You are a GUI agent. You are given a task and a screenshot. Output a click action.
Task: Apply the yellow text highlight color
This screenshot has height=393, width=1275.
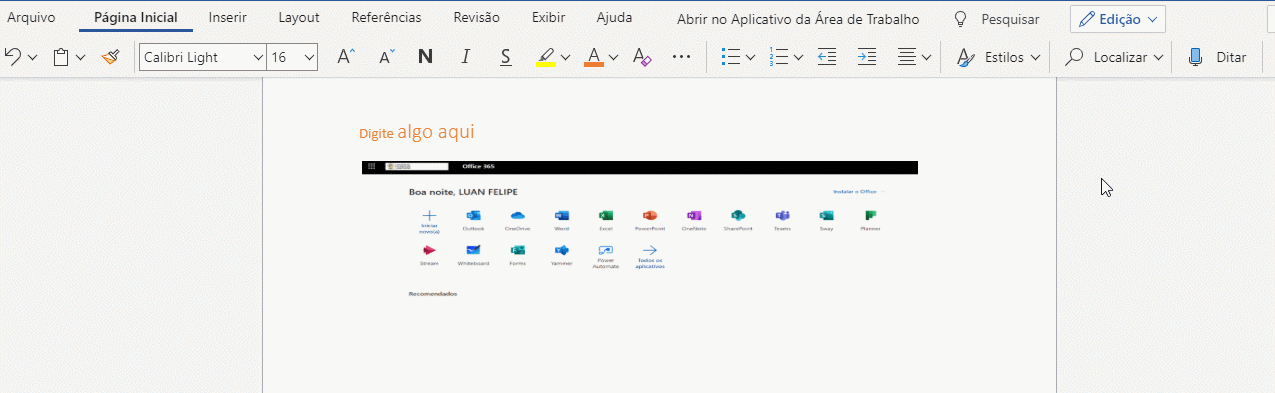545,57
